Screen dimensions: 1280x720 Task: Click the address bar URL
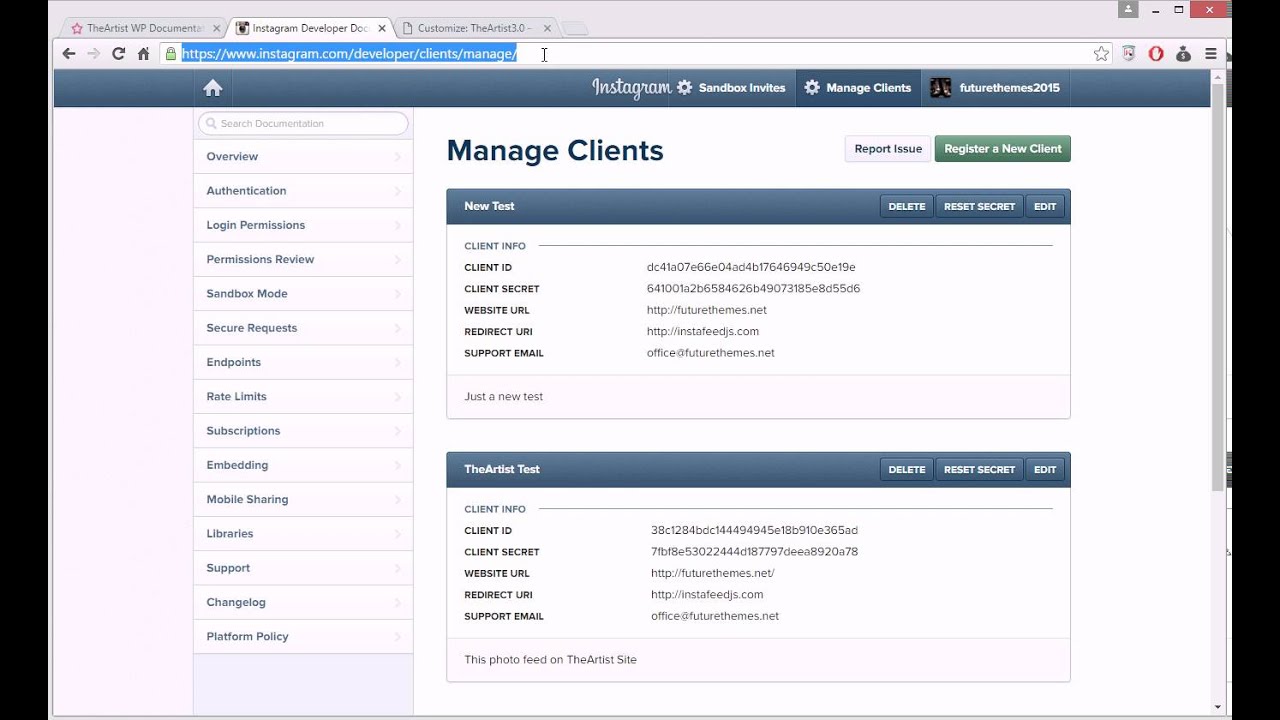pyautogui.click(x=349, y=54)
